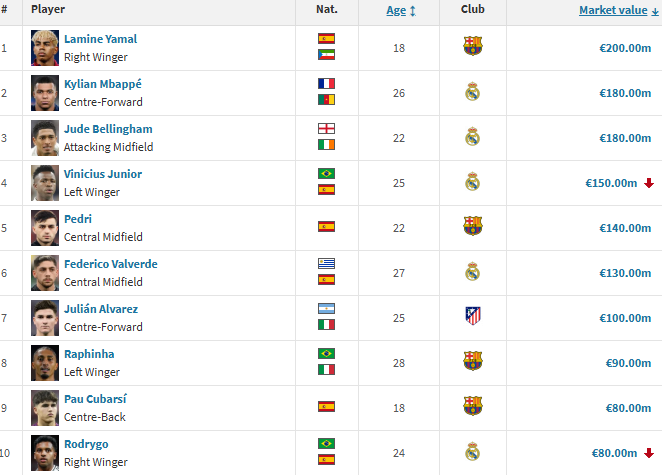Click the Argentina flag beside Julián Alvarez
Viewport: 662px width, 475px height.
(326, 309)
